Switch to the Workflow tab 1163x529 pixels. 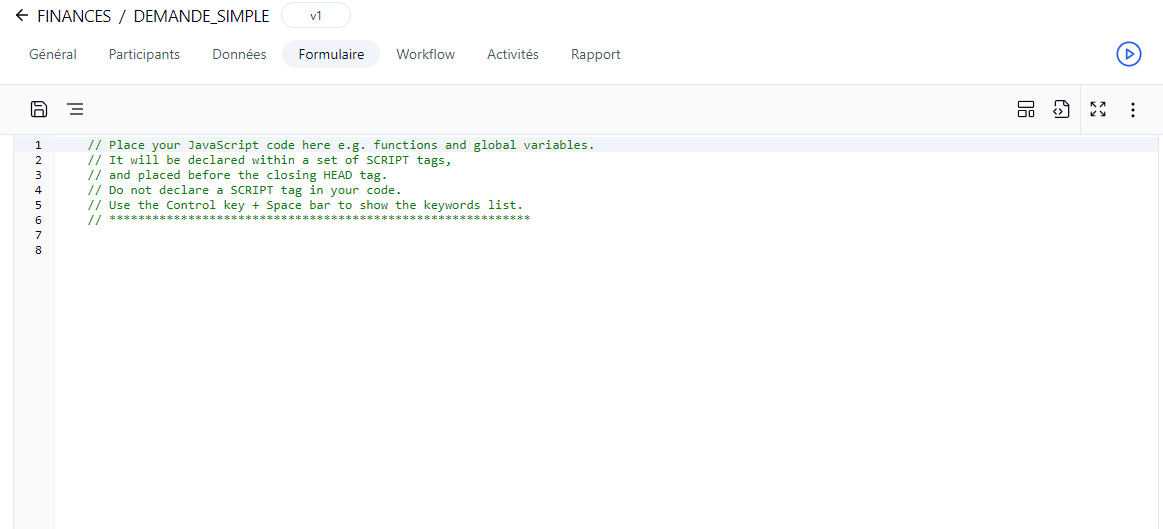(x=425, y=54)
